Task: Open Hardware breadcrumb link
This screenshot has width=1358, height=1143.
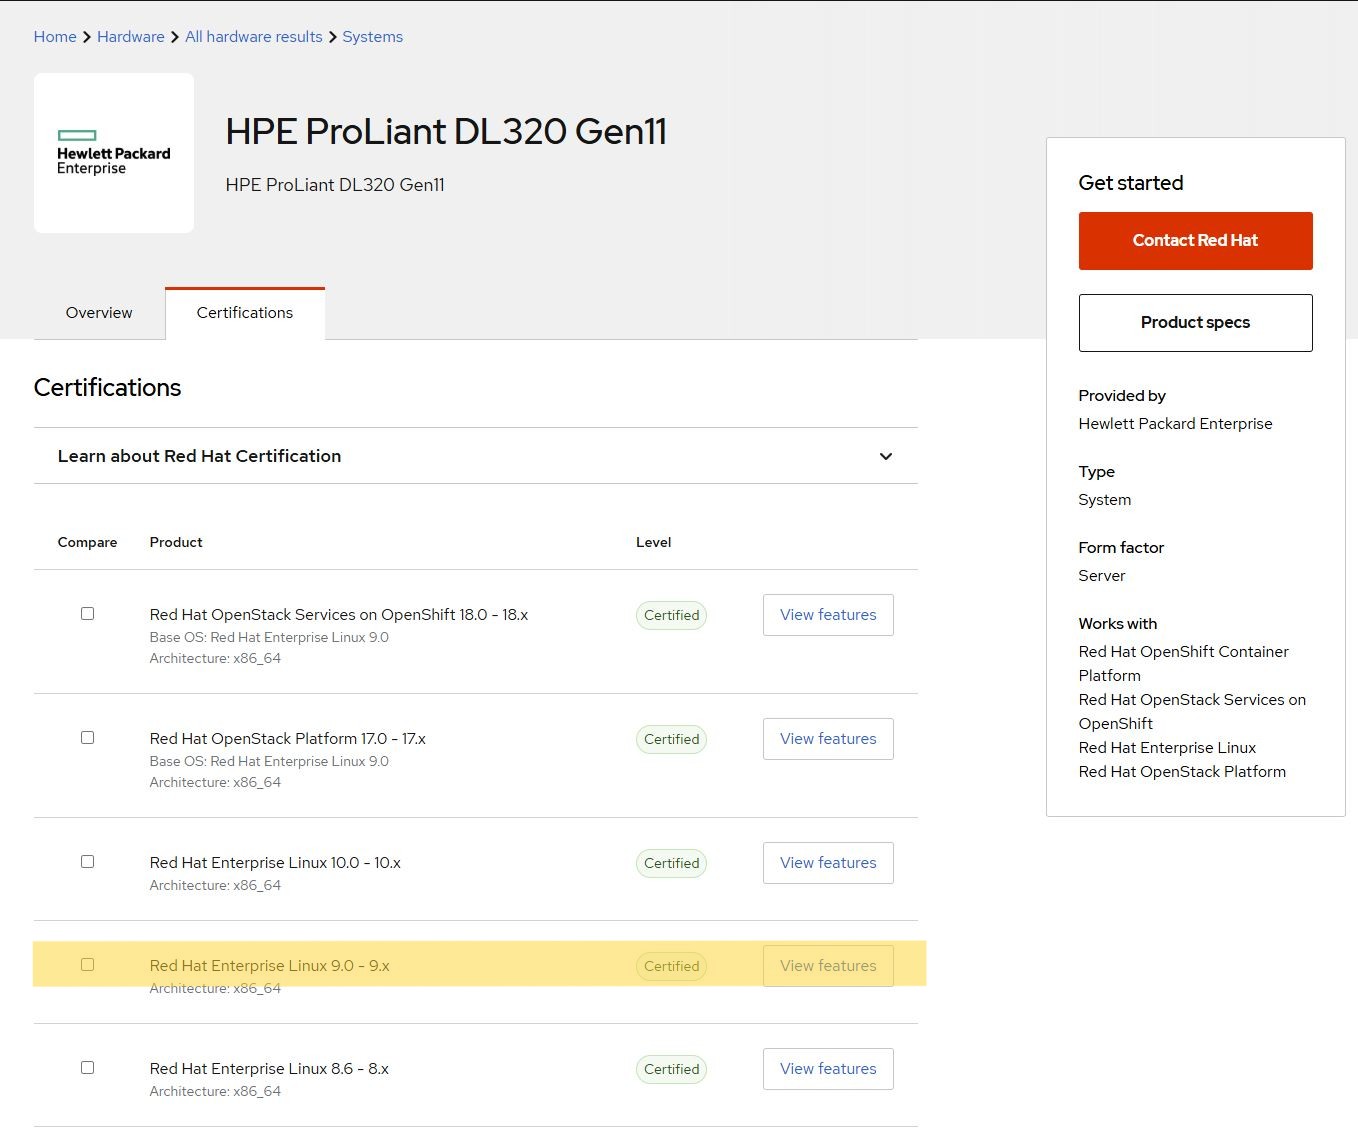Action: [131, 37]
